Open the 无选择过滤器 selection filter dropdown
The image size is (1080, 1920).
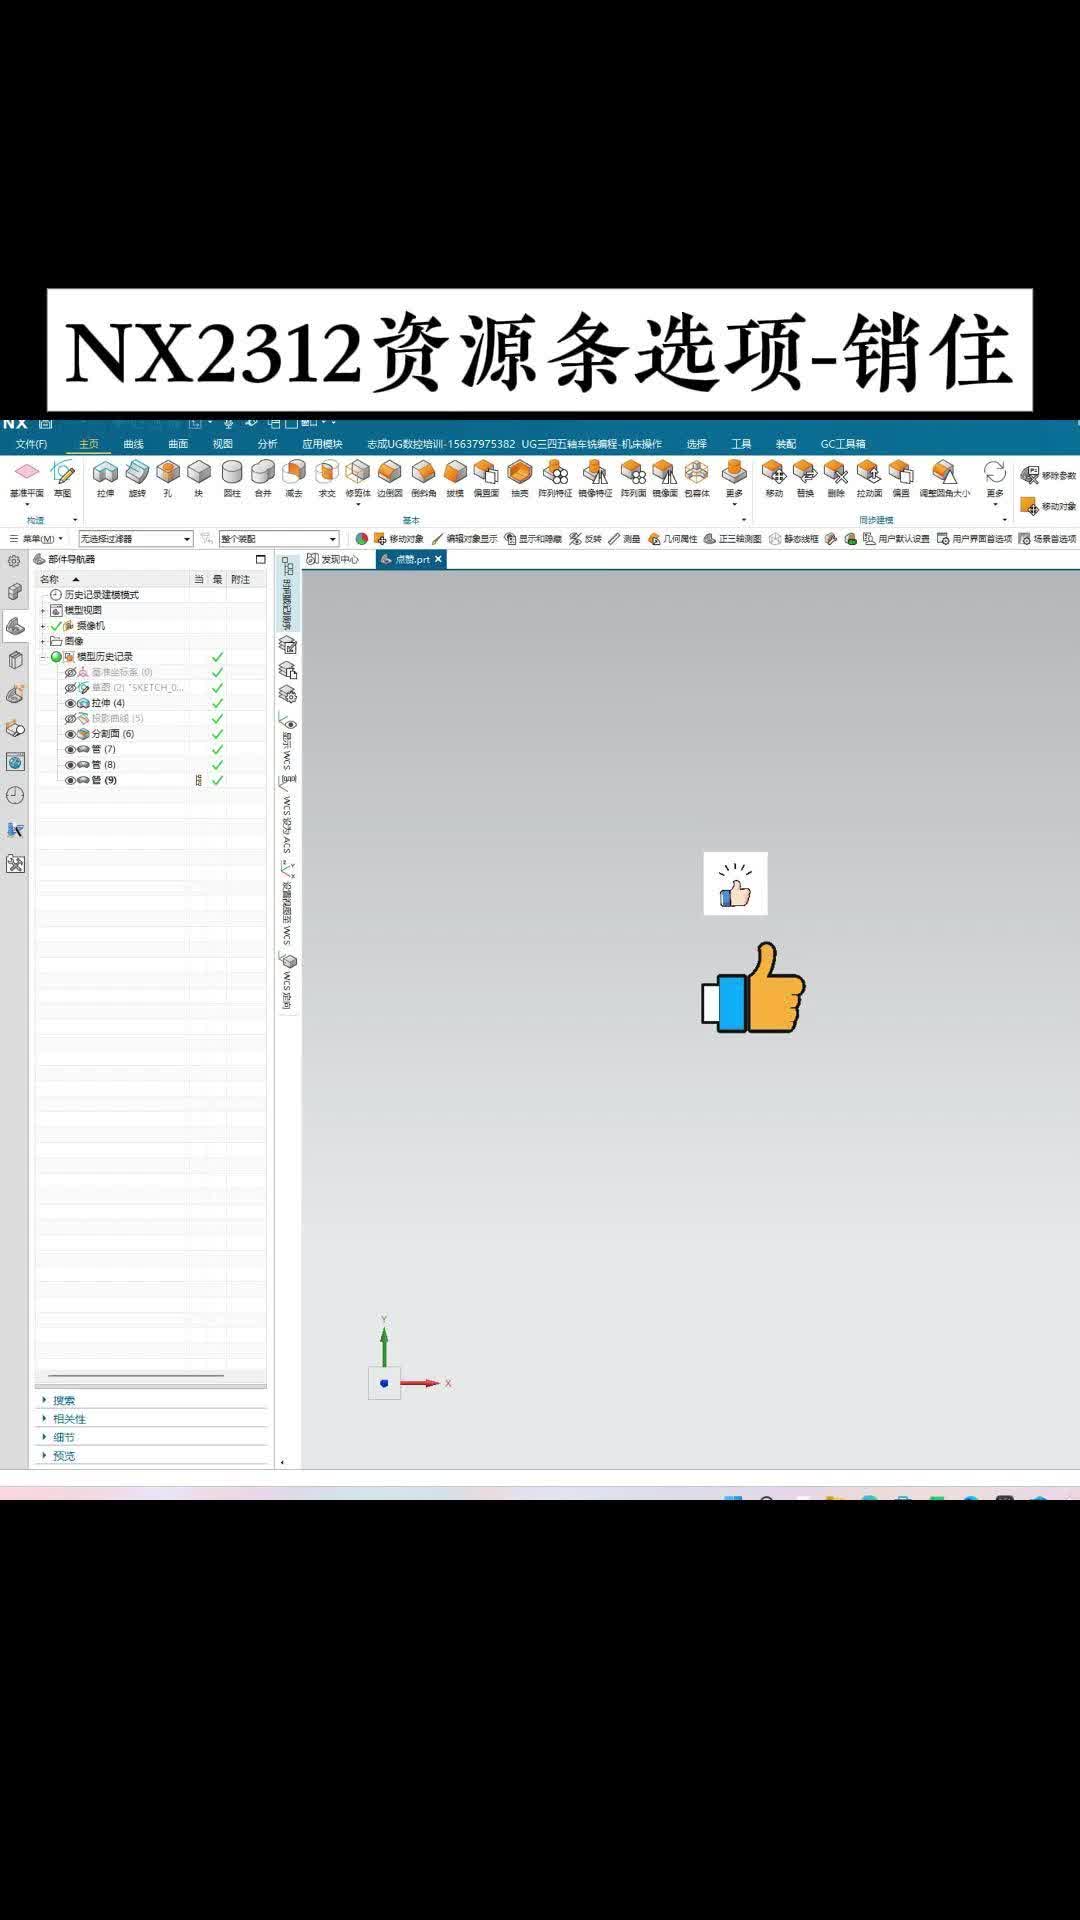(x=136, y=539)
